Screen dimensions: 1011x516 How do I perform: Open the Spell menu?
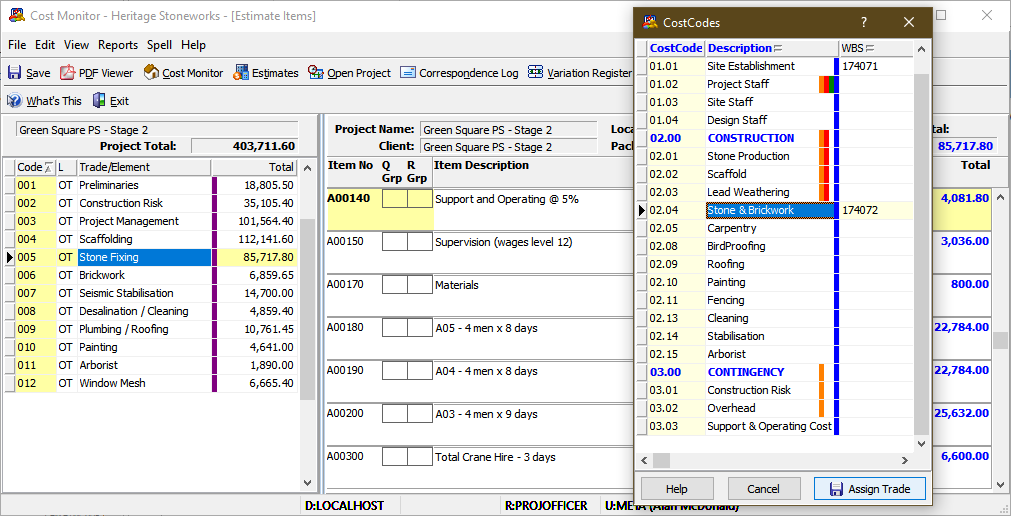pos(159,45)
